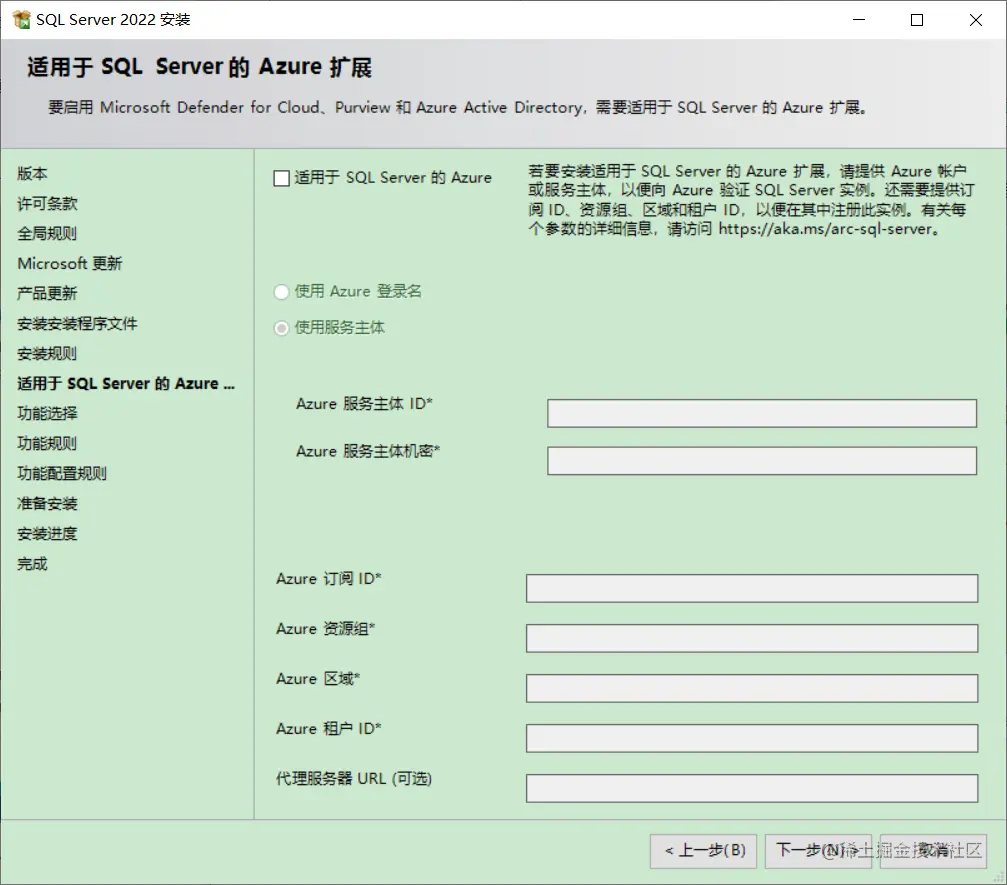Click the Azure 订阅 ID input field
The height and width of the screenshot is (885, 1007).
[x=751, y=588]
